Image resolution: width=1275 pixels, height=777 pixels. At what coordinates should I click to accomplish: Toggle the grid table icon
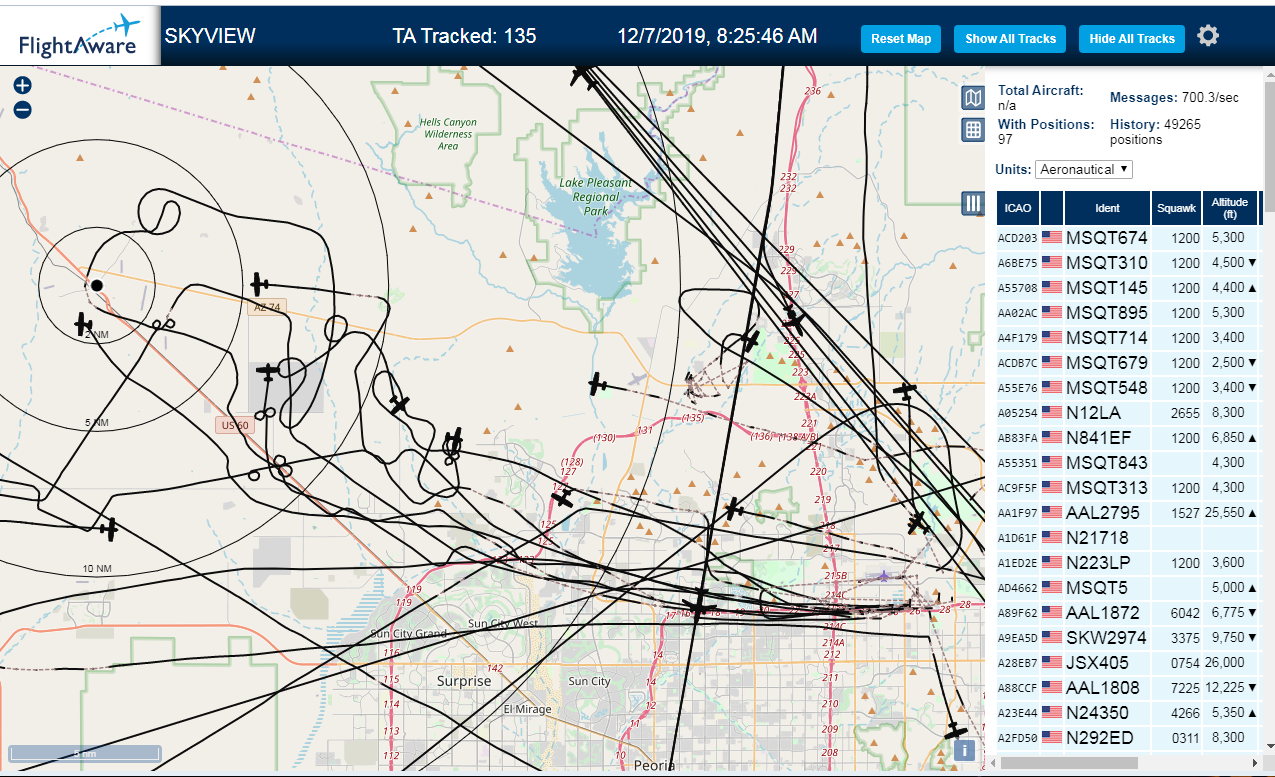(x=973, y=130)
